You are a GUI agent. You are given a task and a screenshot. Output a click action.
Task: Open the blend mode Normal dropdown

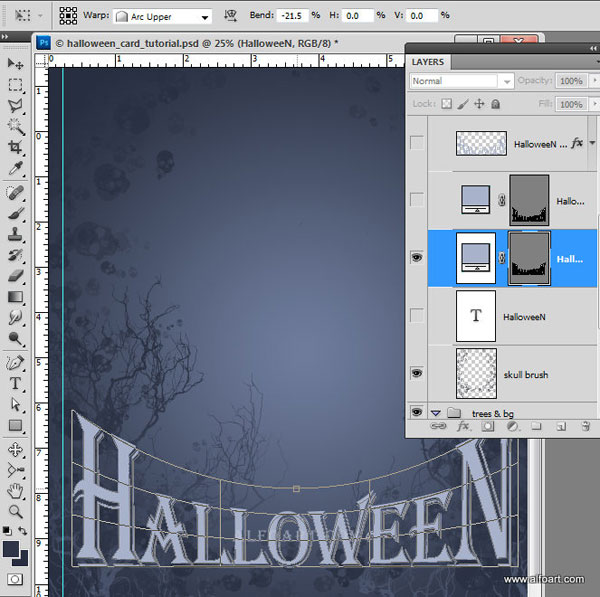pos(462,81)
